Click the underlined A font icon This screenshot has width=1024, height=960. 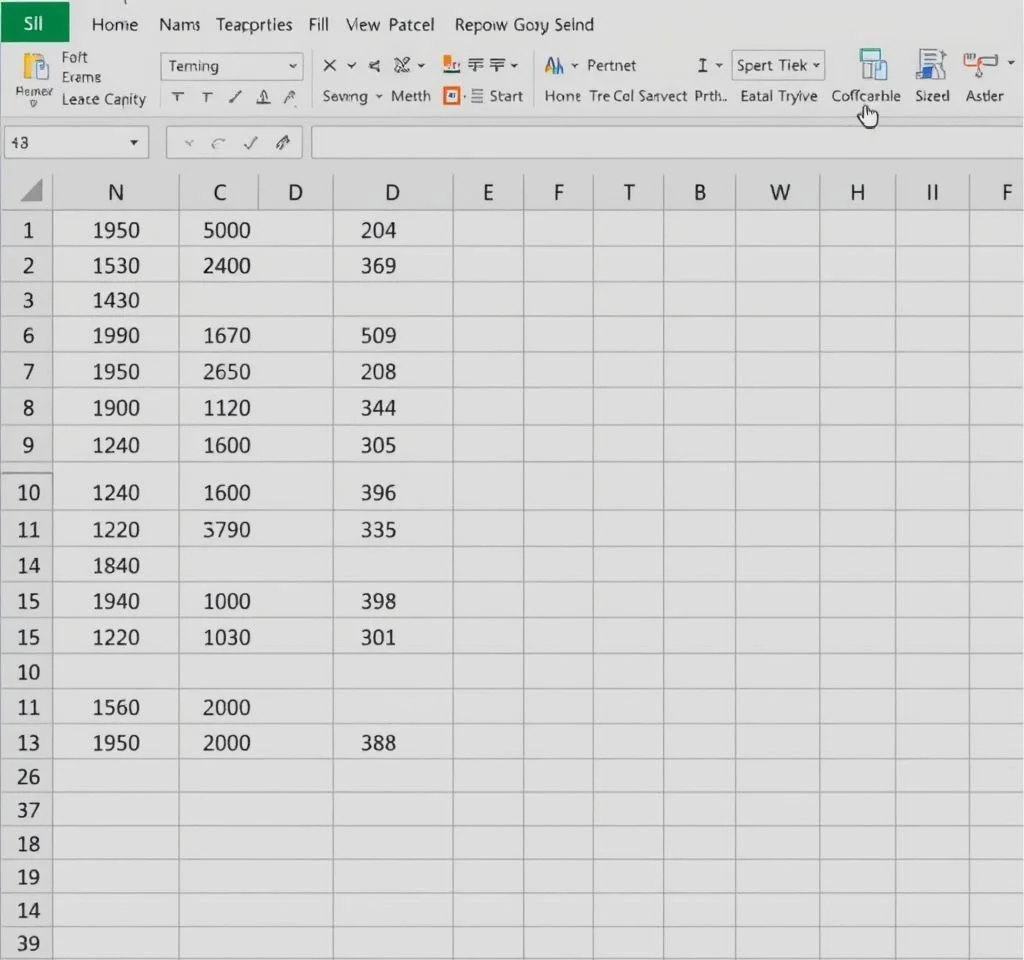click(x=263, y=97)
